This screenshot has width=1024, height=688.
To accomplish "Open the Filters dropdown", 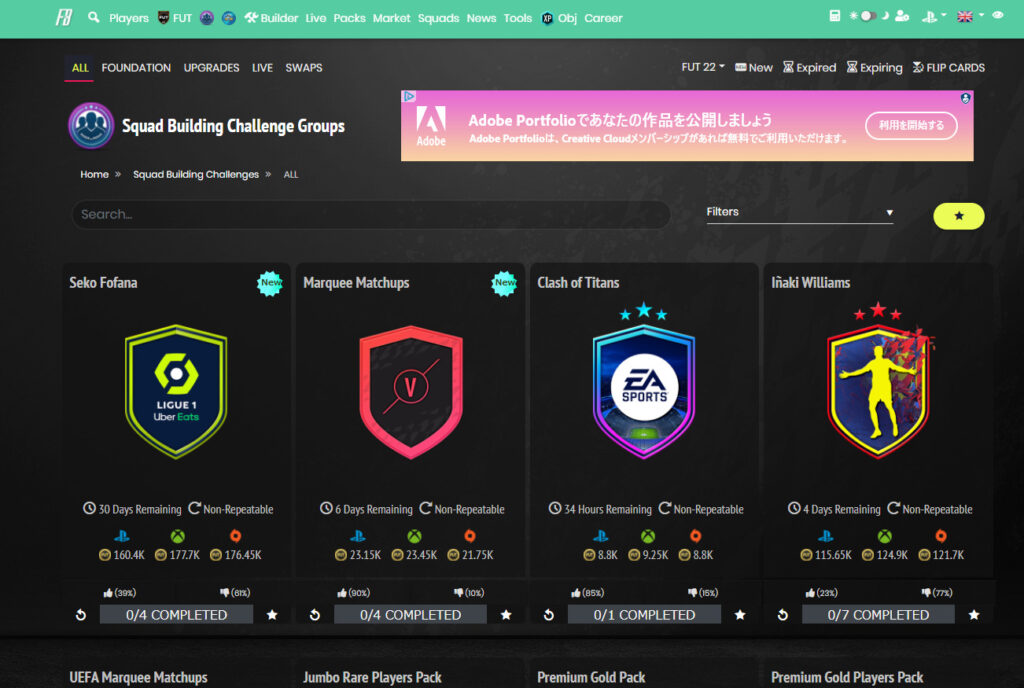I will click(799, 212).
